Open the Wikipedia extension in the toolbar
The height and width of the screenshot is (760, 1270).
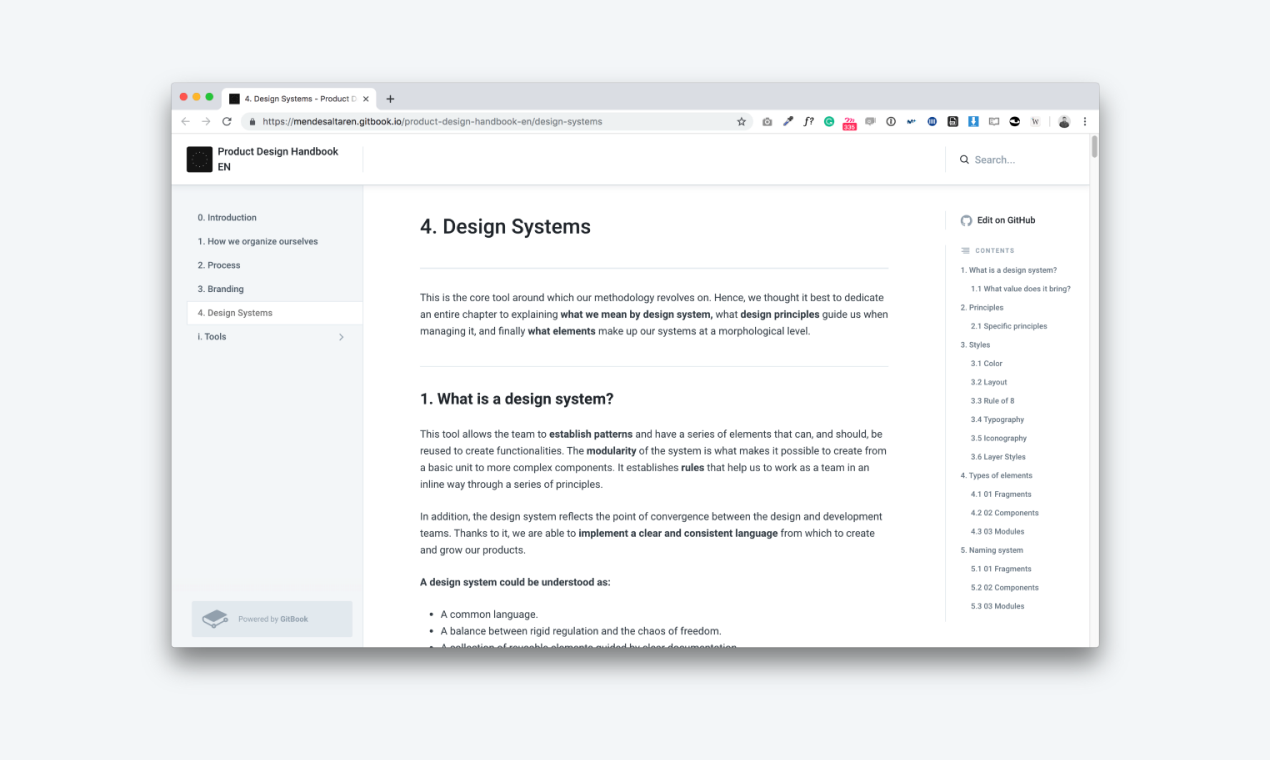(1037, 121)
